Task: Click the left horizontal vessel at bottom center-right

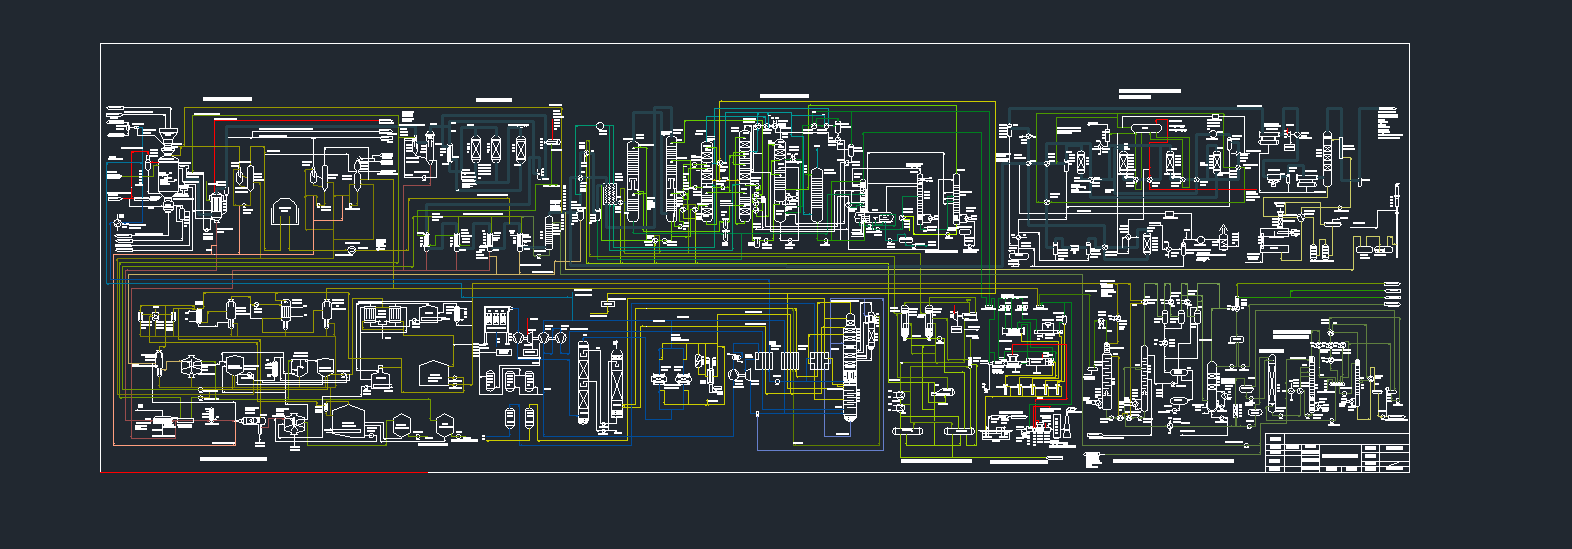Action: coord(908,430)
